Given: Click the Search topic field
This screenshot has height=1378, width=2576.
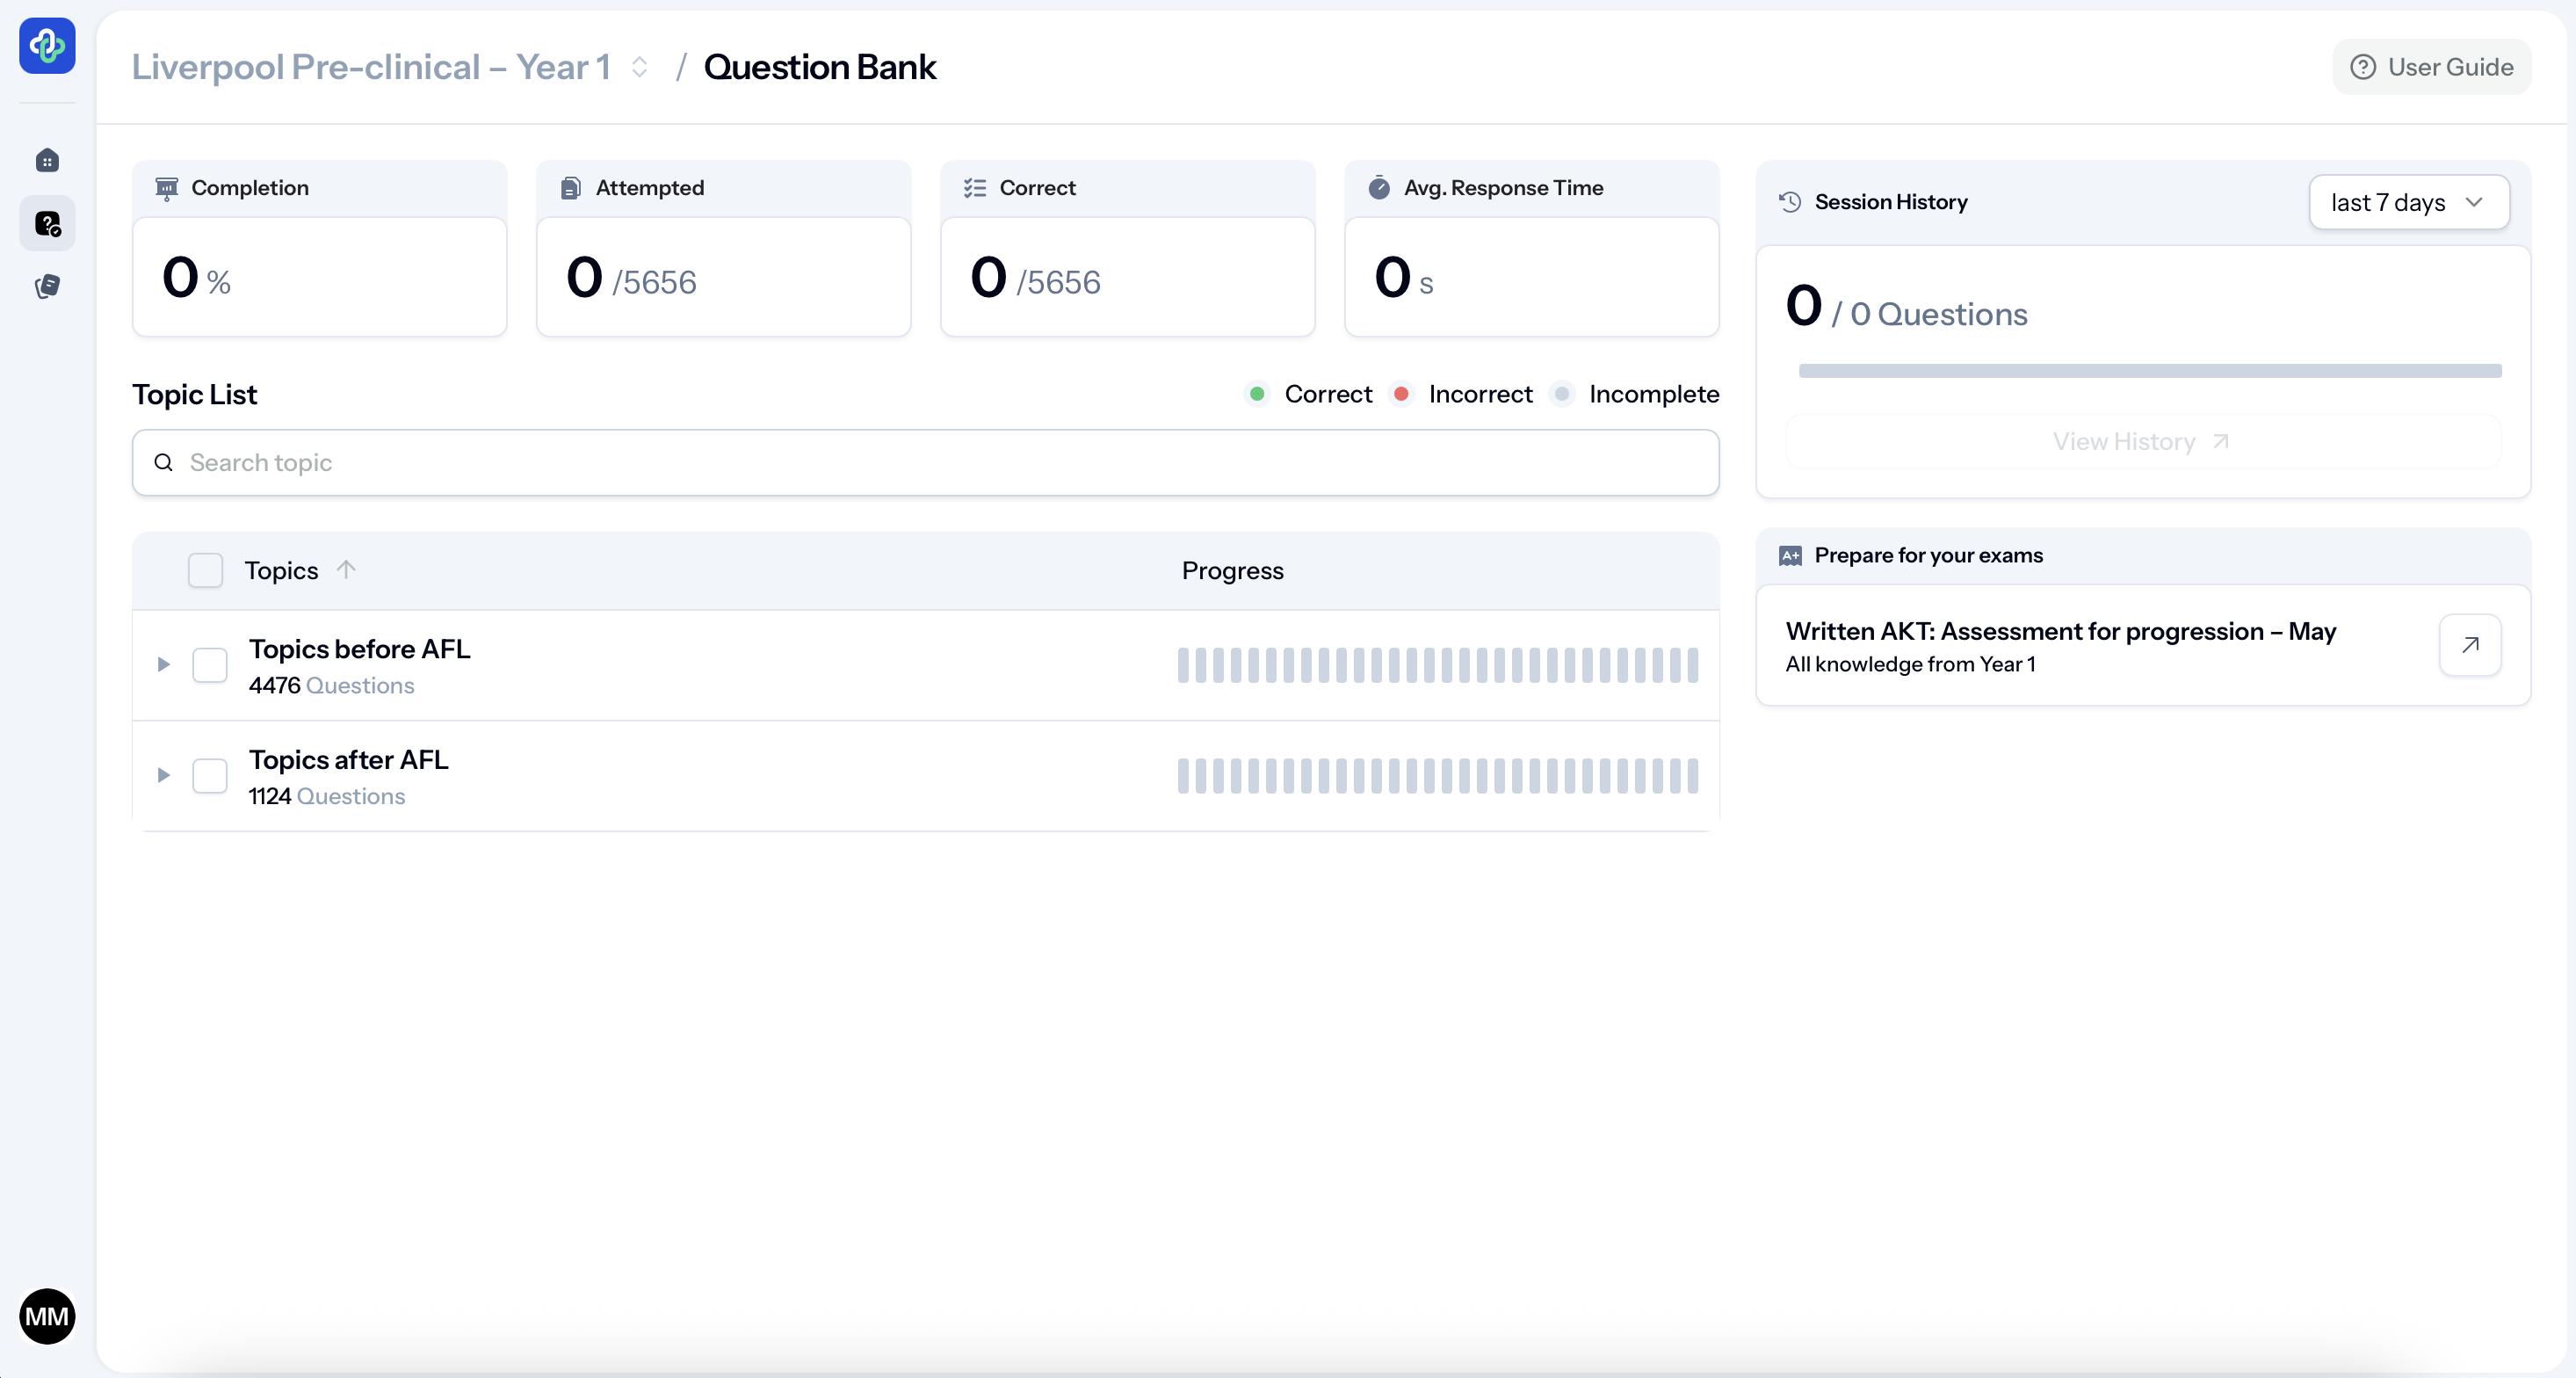Looking at the screenshot, I should click(925, 462).
